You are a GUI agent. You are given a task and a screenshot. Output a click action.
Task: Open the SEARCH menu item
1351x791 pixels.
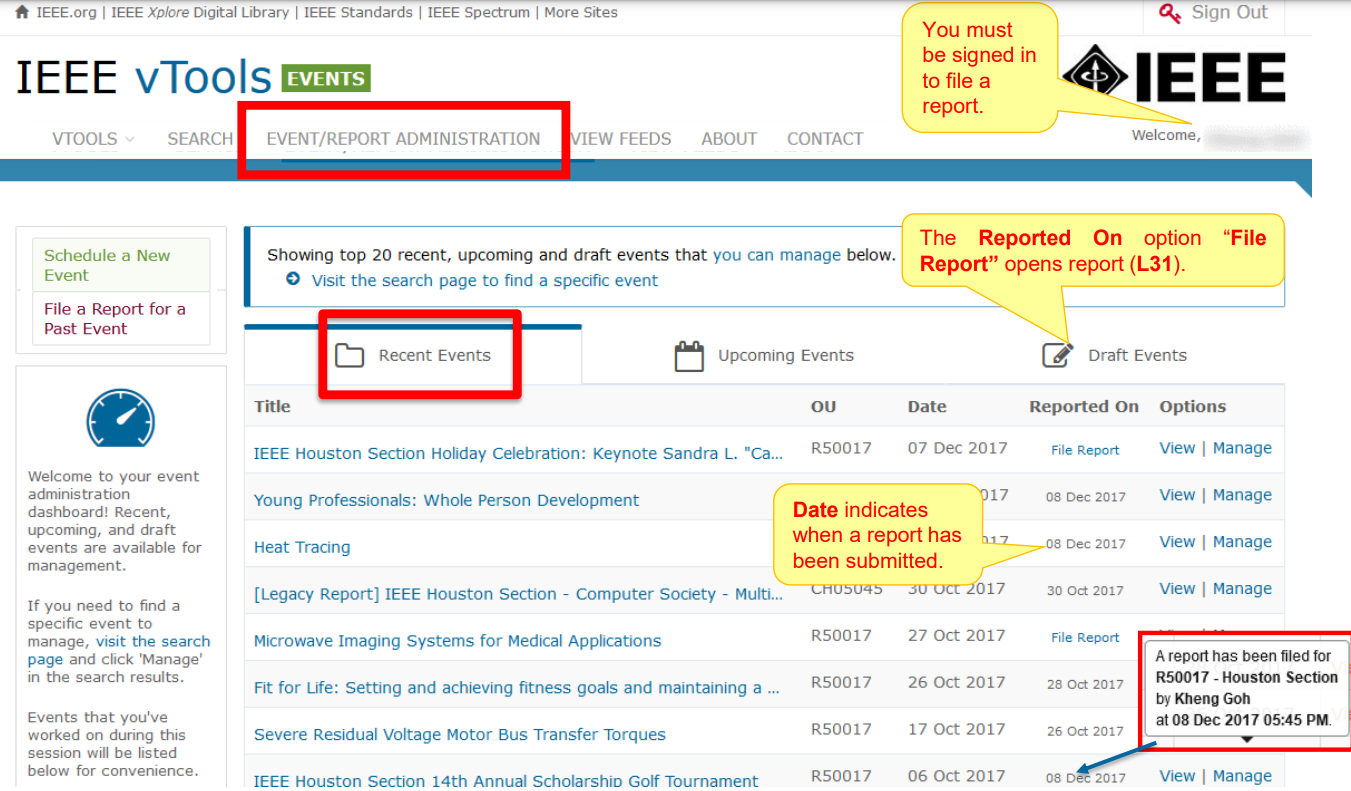[200, 139]
